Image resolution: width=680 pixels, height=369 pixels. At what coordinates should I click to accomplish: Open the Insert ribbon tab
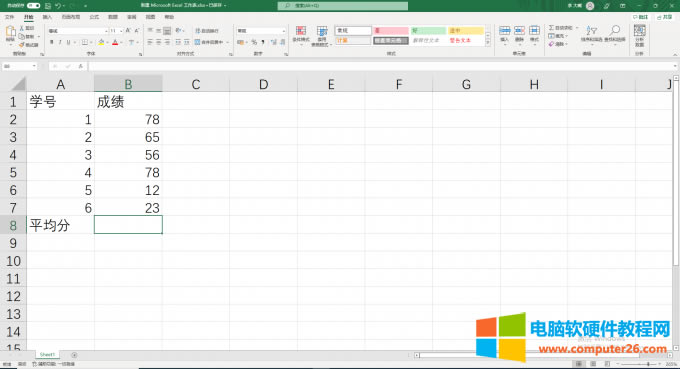pyautogui.click(x=47, y=17)
